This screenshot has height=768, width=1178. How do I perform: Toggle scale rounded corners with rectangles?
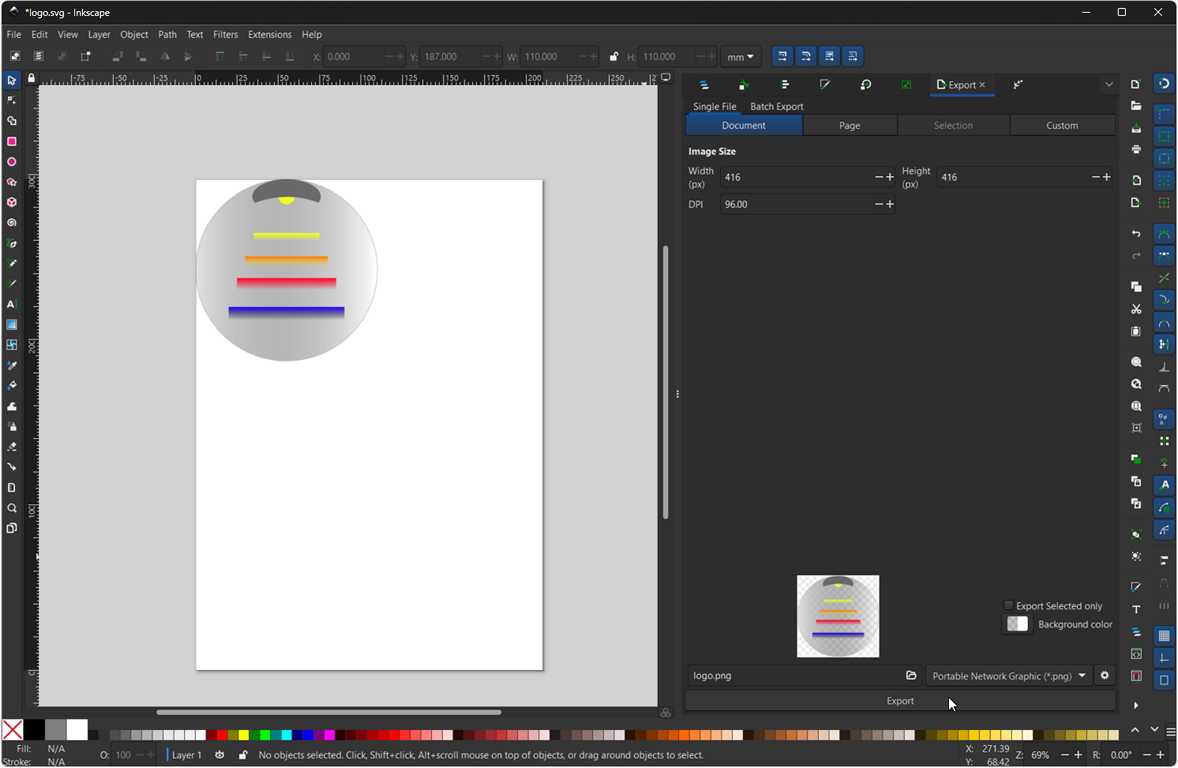(x=805, y=56)
